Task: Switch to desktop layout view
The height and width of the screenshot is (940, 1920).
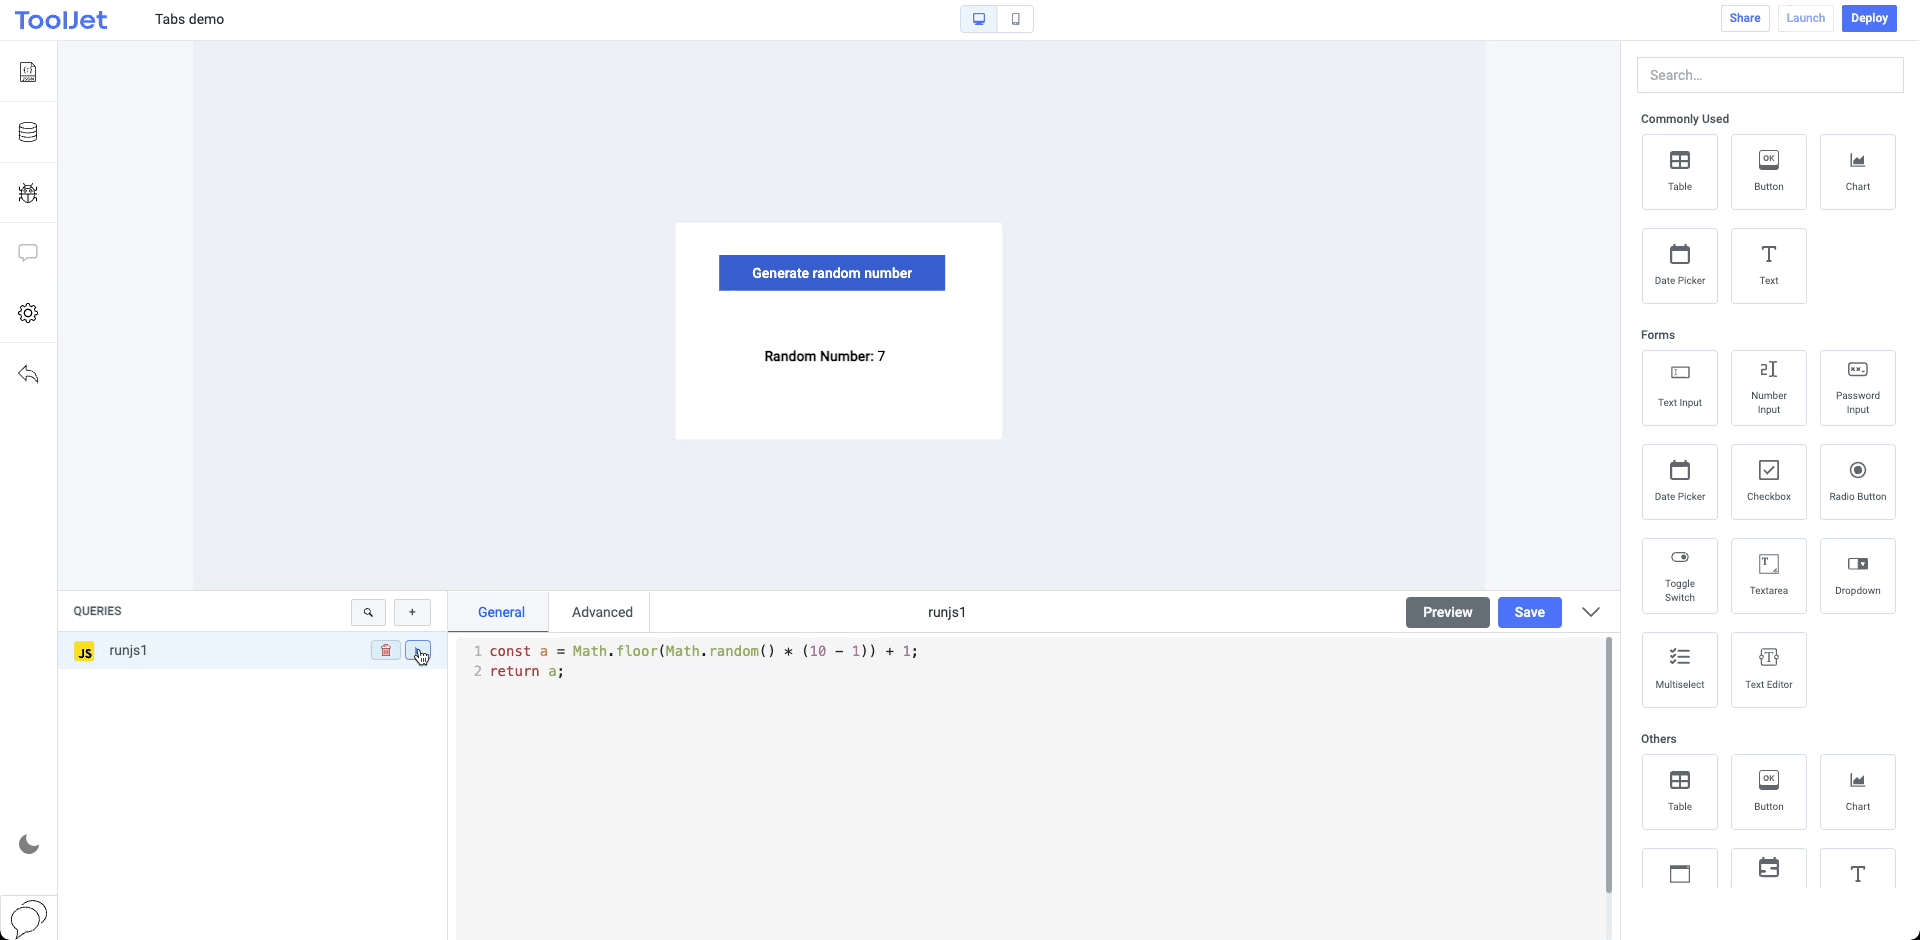Action: tap(979, 19)
